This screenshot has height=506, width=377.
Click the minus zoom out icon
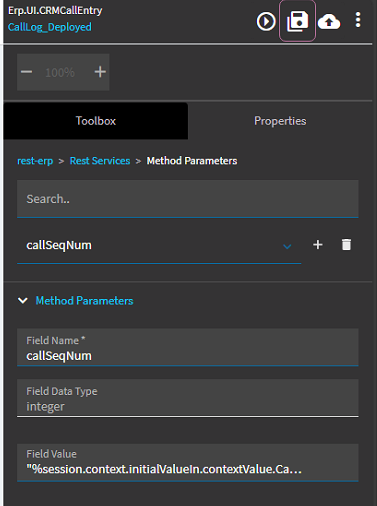(27, 72)
